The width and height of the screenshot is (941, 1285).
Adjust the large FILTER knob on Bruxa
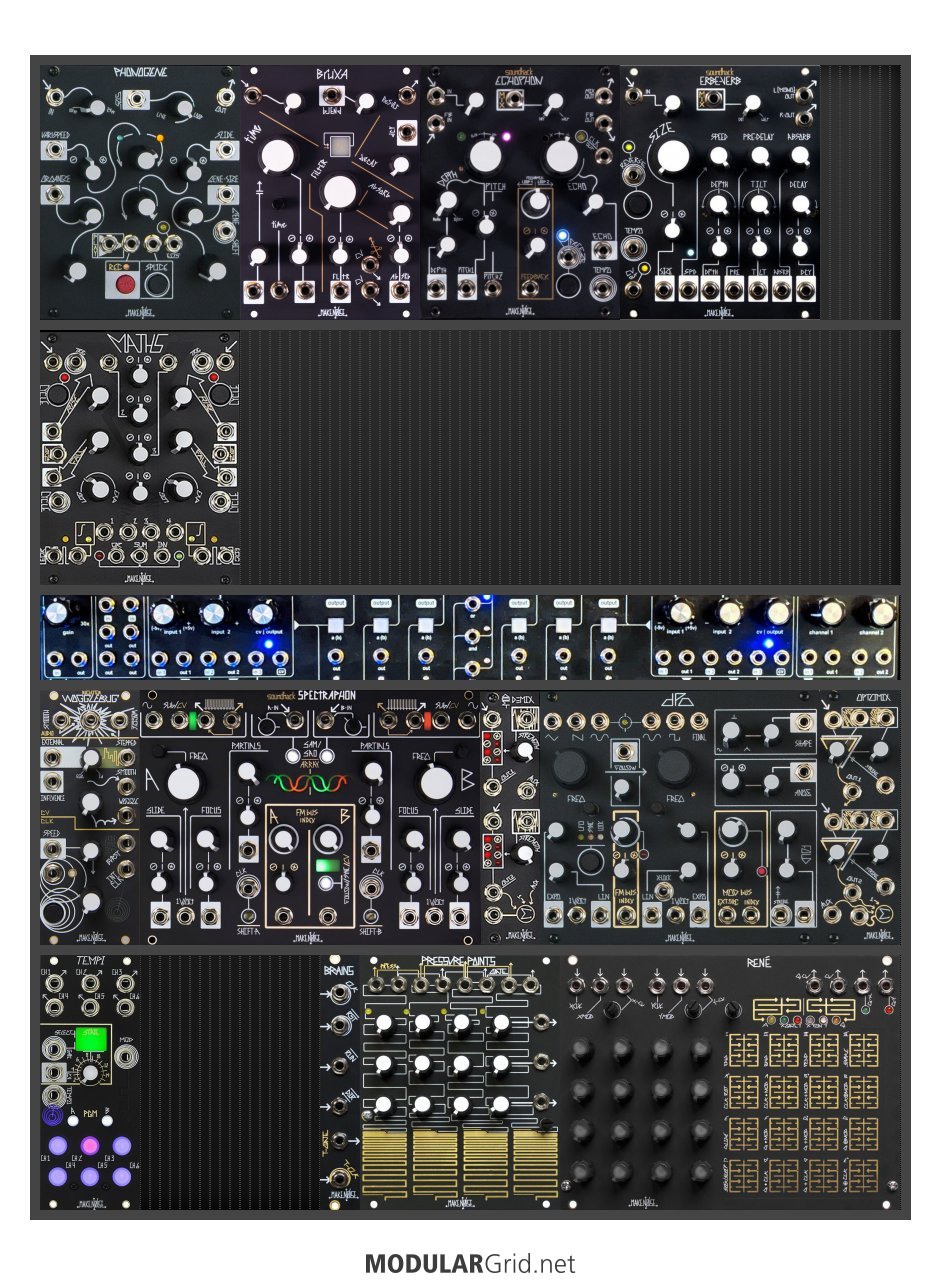tap(340, 194)
